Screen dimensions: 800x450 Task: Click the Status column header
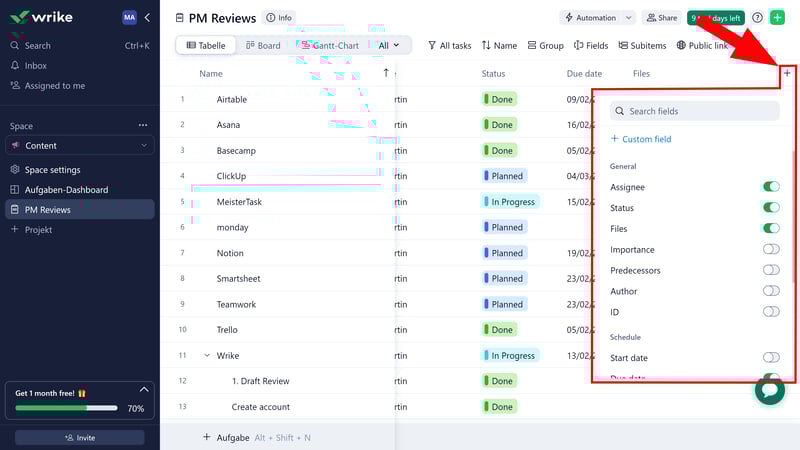(x=493, y=73)
